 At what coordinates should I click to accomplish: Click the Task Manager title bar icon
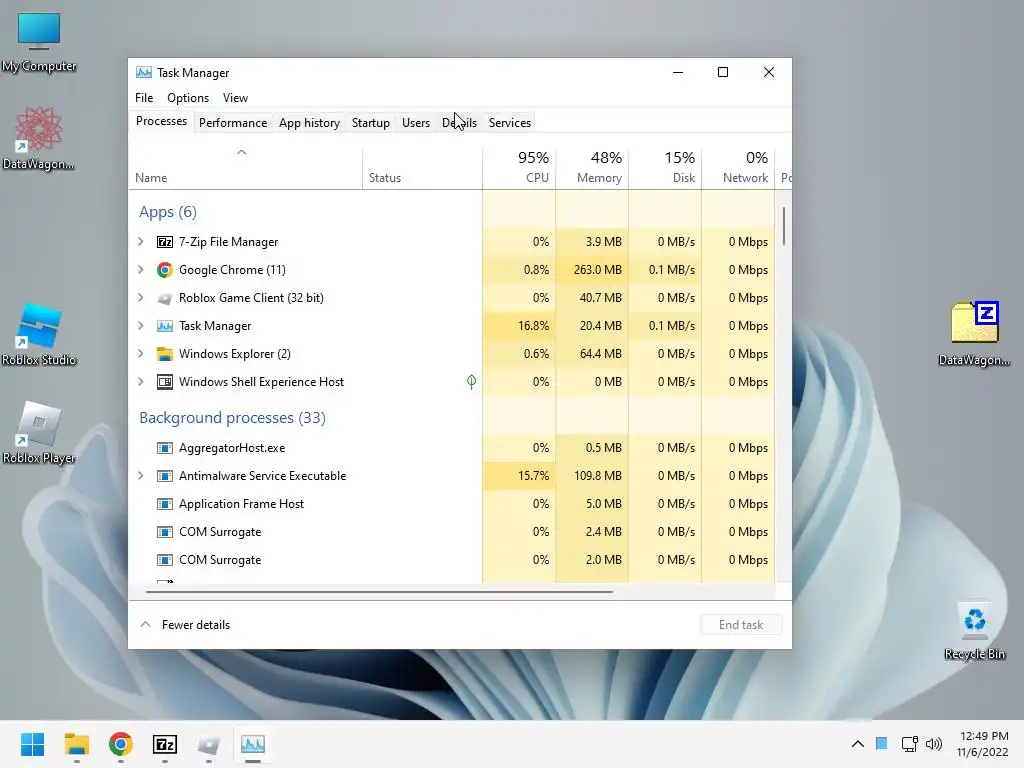click(x=144, y=72)
